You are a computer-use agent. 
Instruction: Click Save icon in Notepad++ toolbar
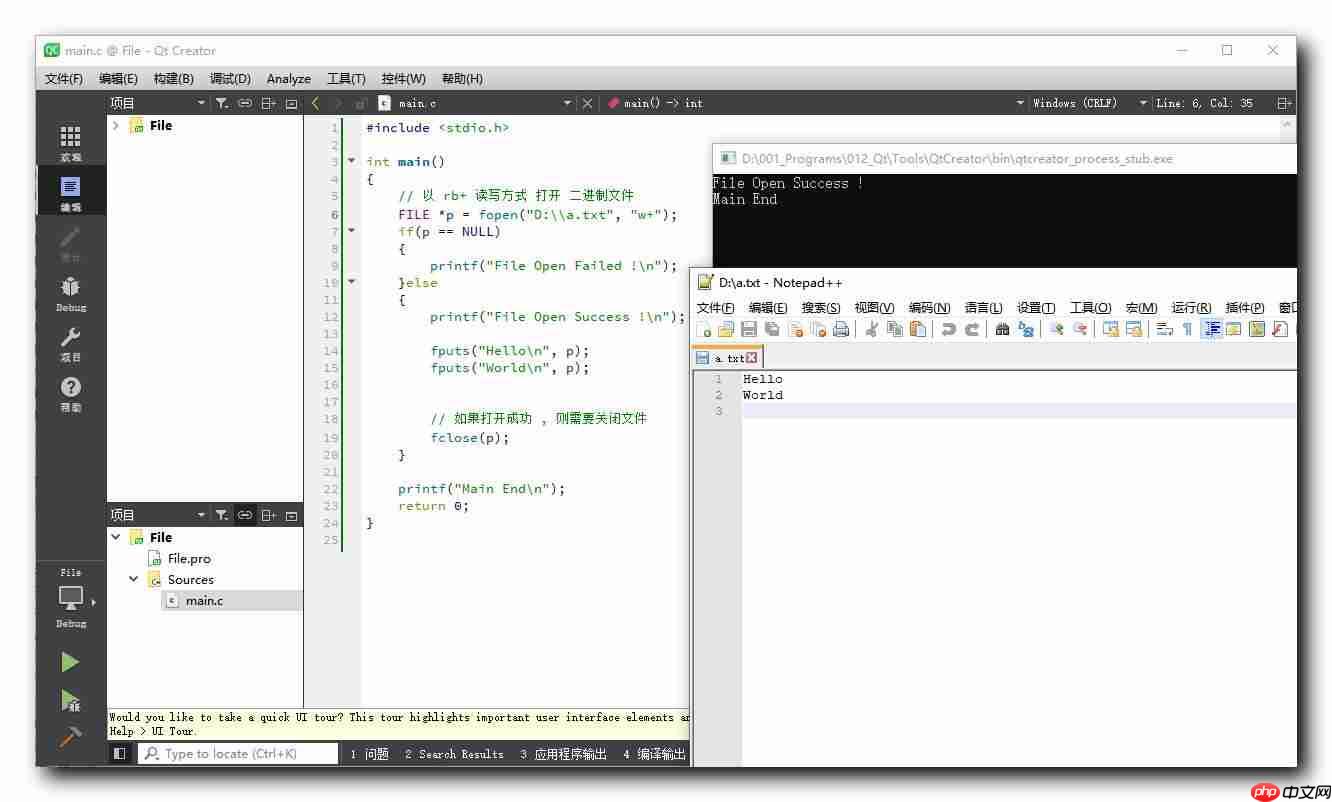749,329
